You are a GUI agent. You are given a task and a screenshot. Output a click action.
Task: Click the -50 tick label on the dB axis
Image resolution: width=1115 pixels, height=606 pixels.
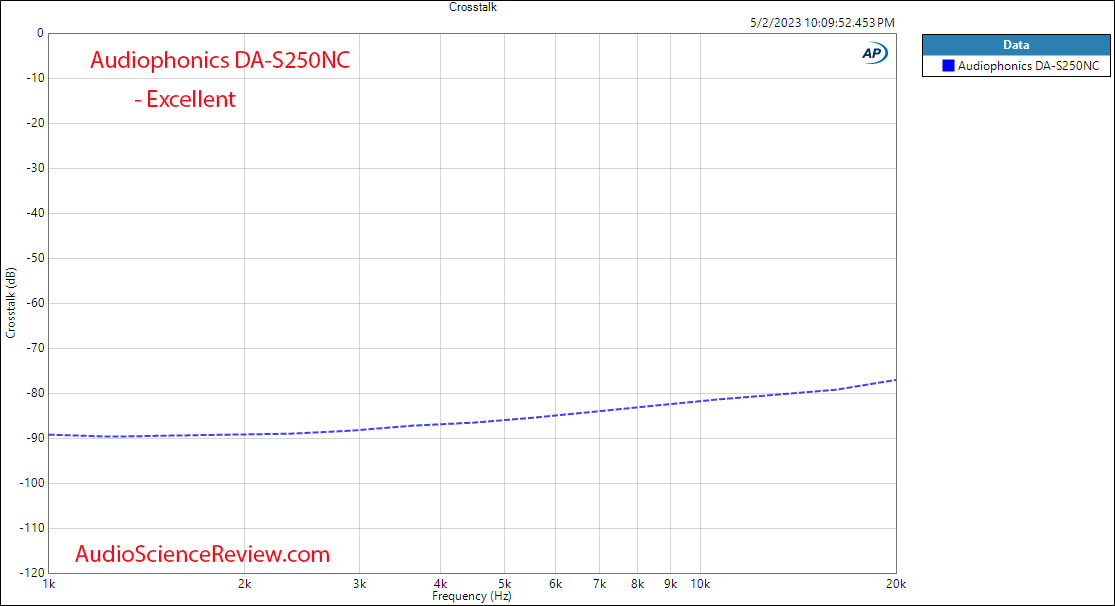coord(35,258)
